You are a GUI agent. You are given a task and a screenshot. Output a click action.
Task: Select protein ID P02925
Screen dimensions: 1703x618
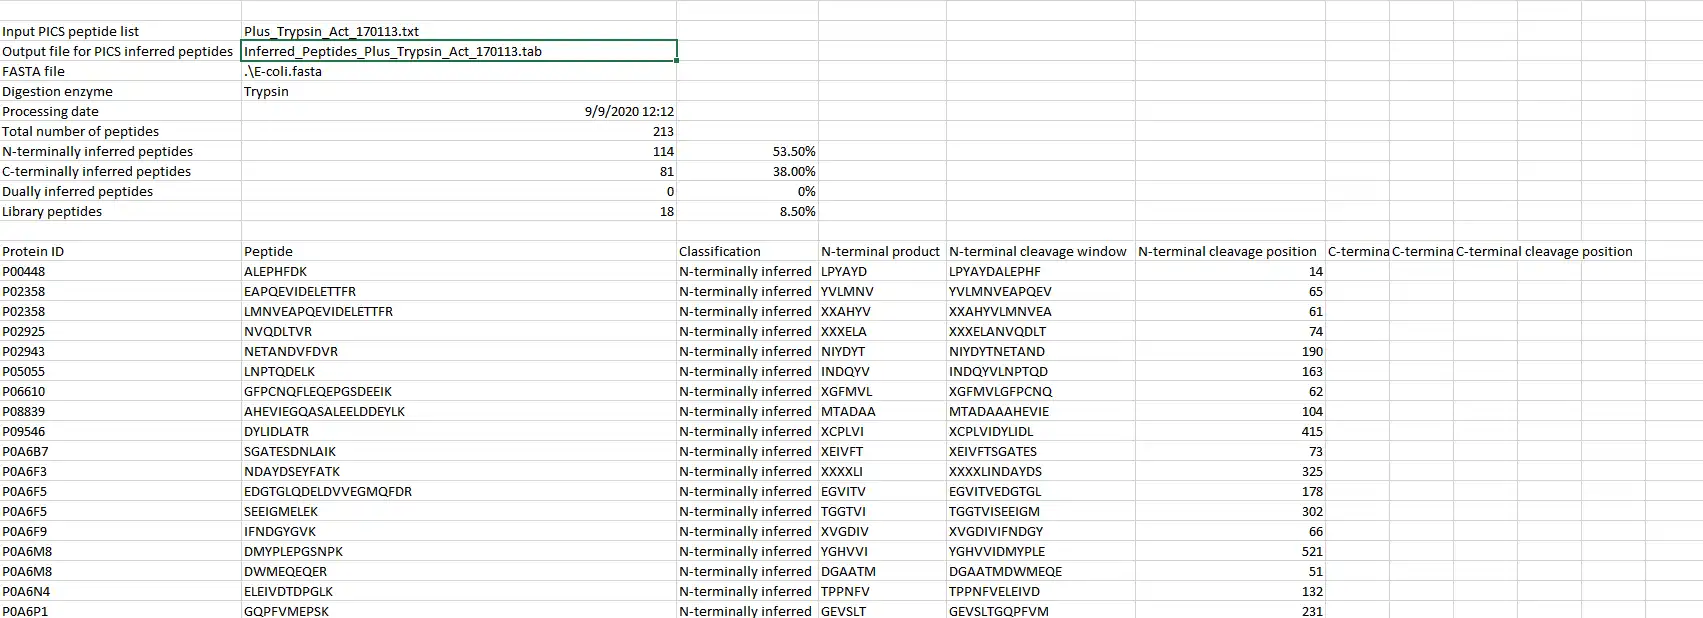(x=121, y=331)
